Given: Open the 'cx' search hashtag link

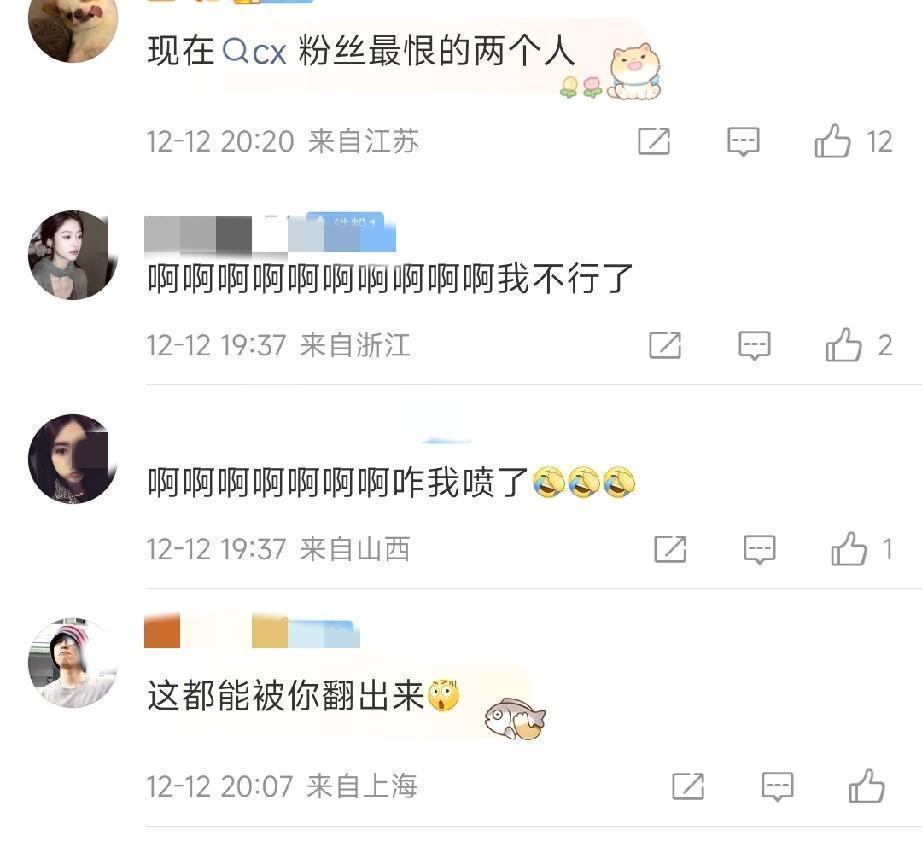Looking at the screenshot, I should coord(255,52).
